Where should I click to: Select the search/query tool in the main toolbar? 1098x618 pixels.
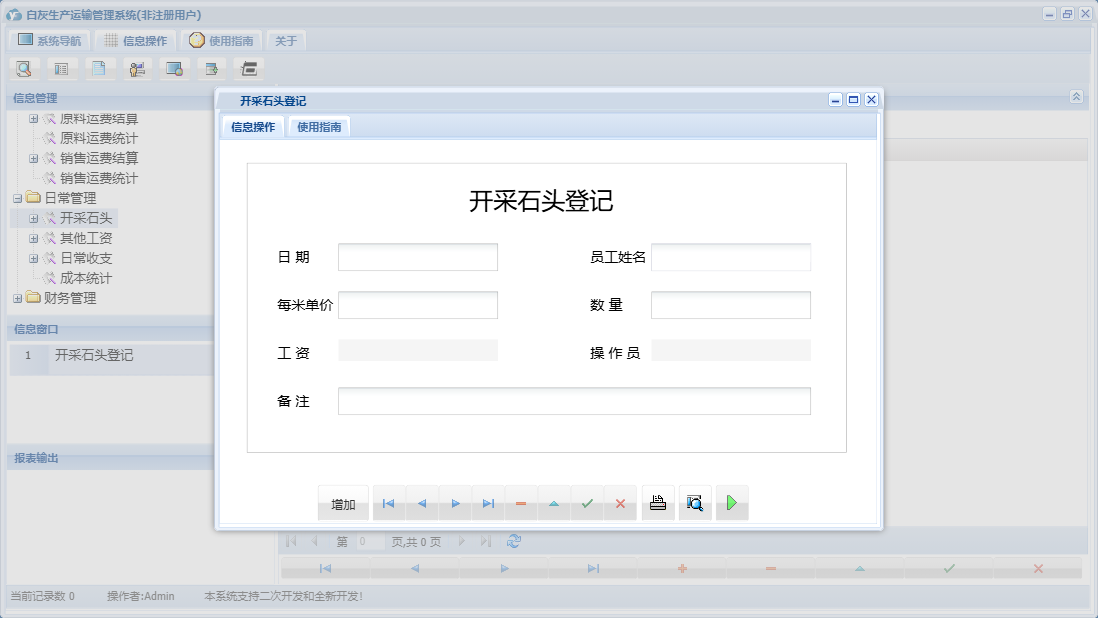coord(24,68)
